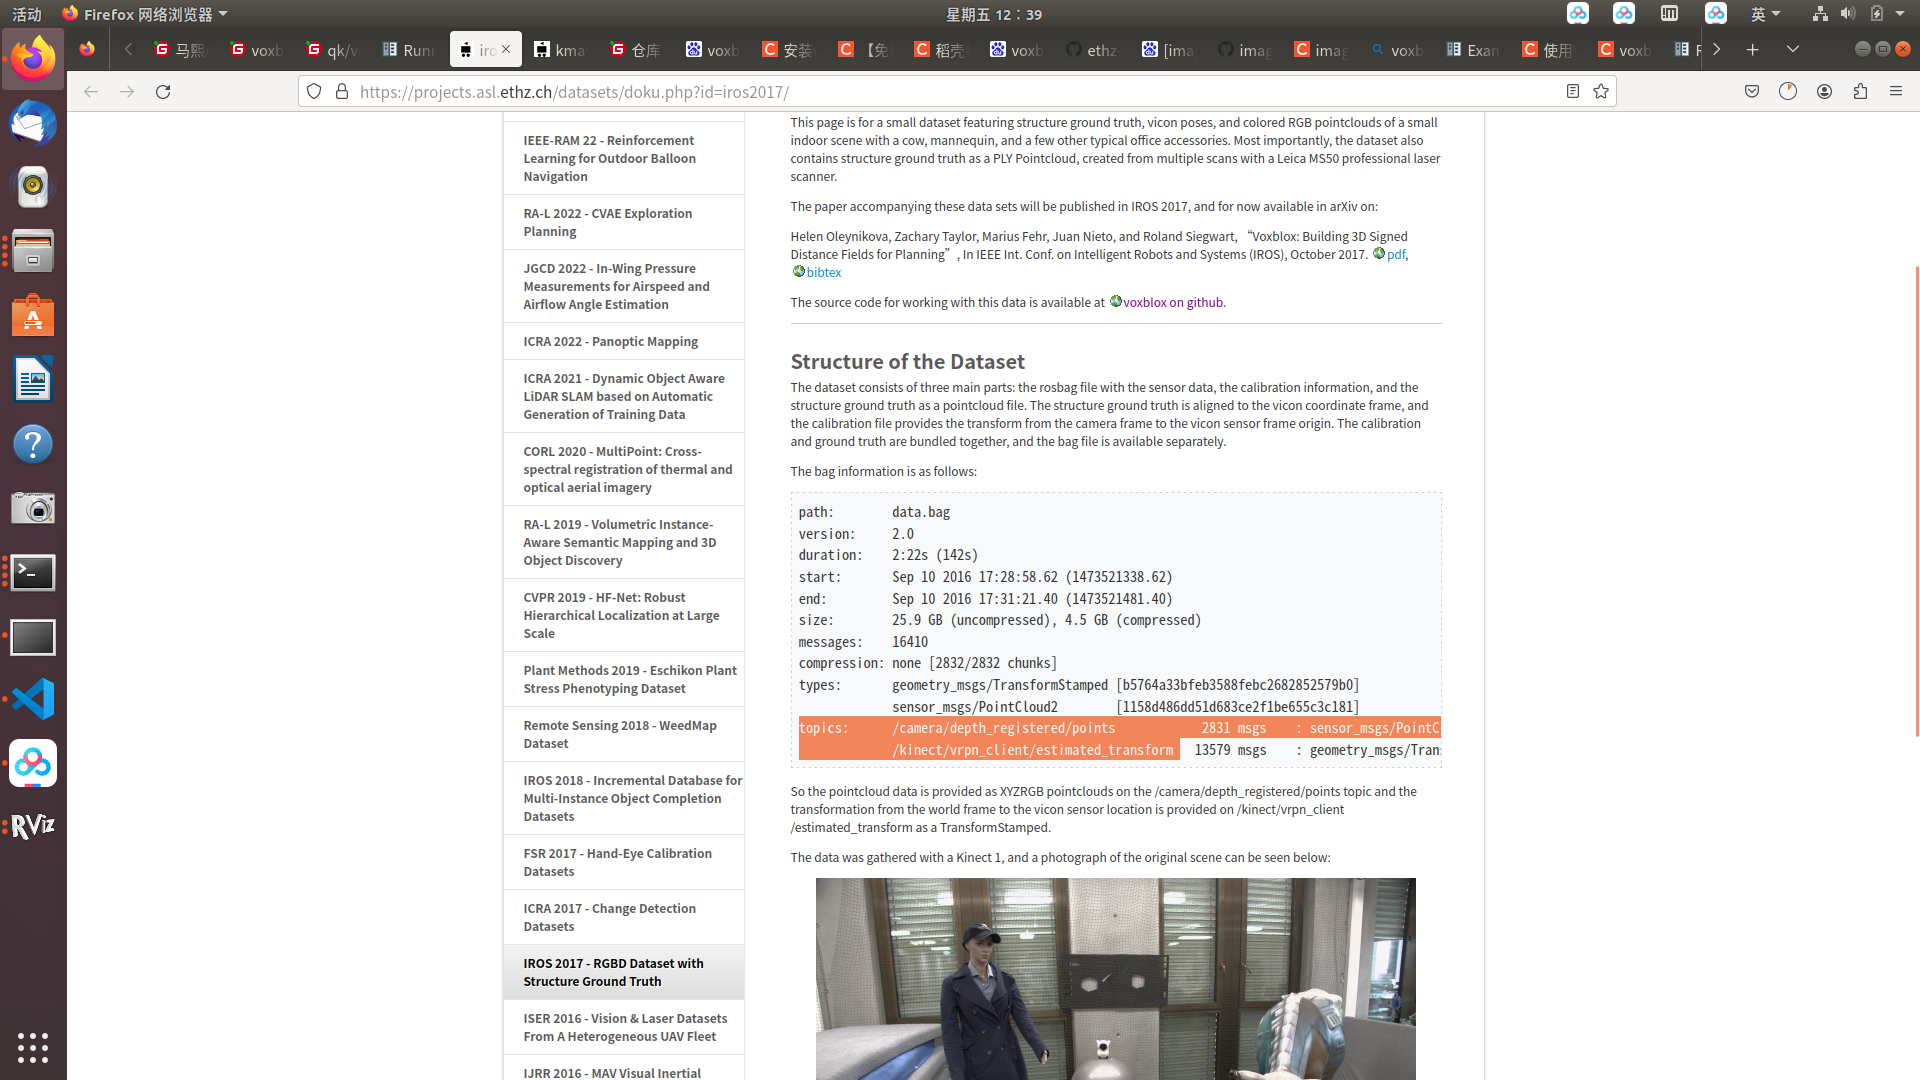Screen dimensions: 1920x1080
Task: Open system status menu dropdown arrow
Action: pos(1900,14)
